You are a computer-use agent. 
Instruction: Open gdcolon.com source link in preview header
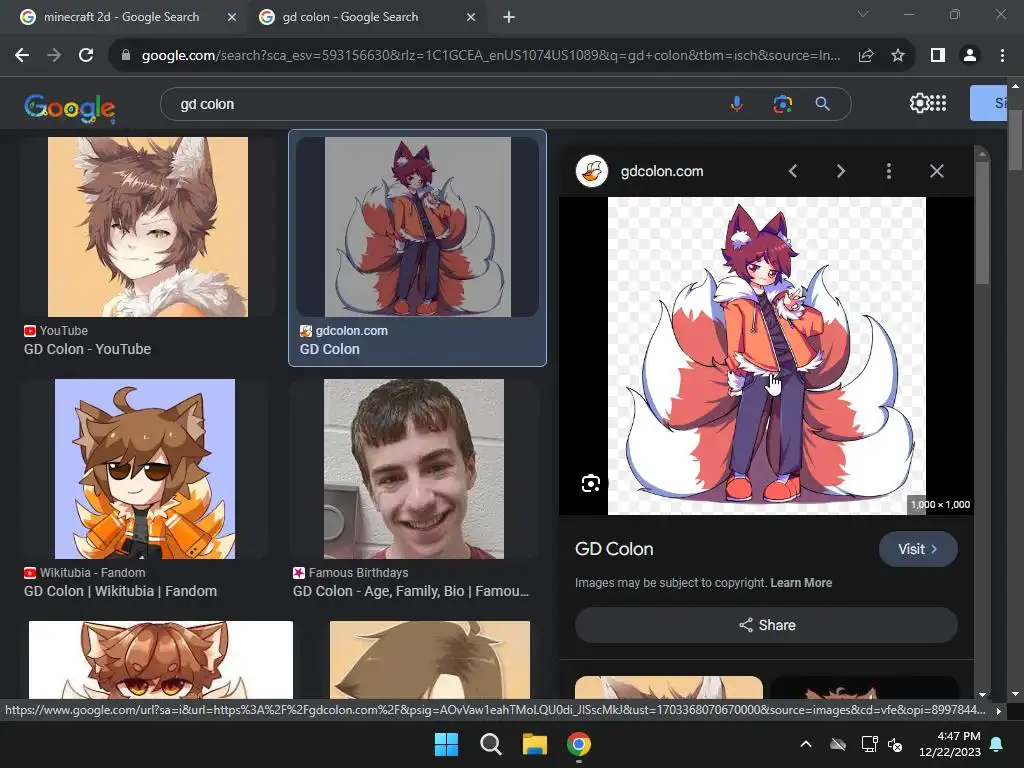(662, 171)
